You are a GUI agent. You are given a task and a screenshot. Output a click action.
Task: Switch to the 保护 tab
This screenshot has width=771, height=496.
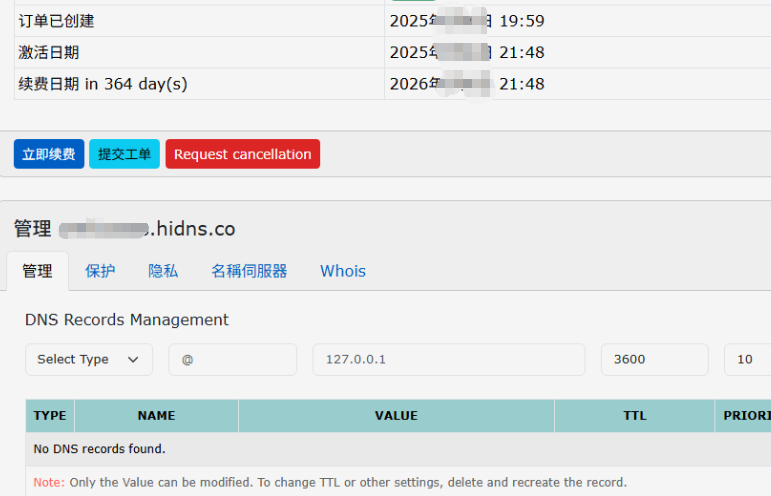click(100, 271)
